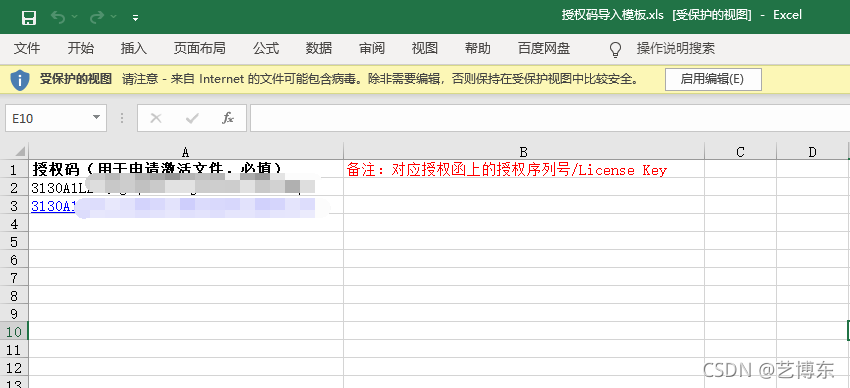Click the Enter checkmark in formula bar
Image resolution: width=850 pixels, height=388 pixels.
[x=192, y=118]
